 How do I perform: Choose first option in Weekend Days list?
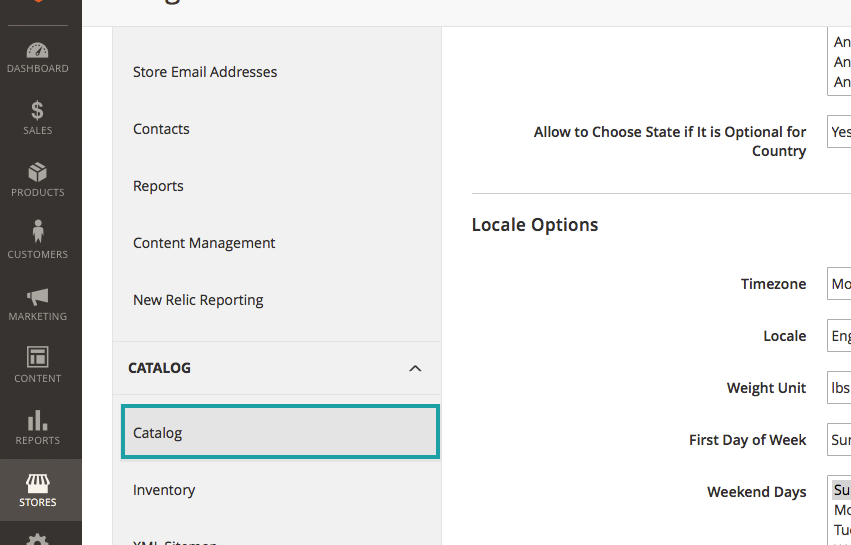click(x=841, y=491)
